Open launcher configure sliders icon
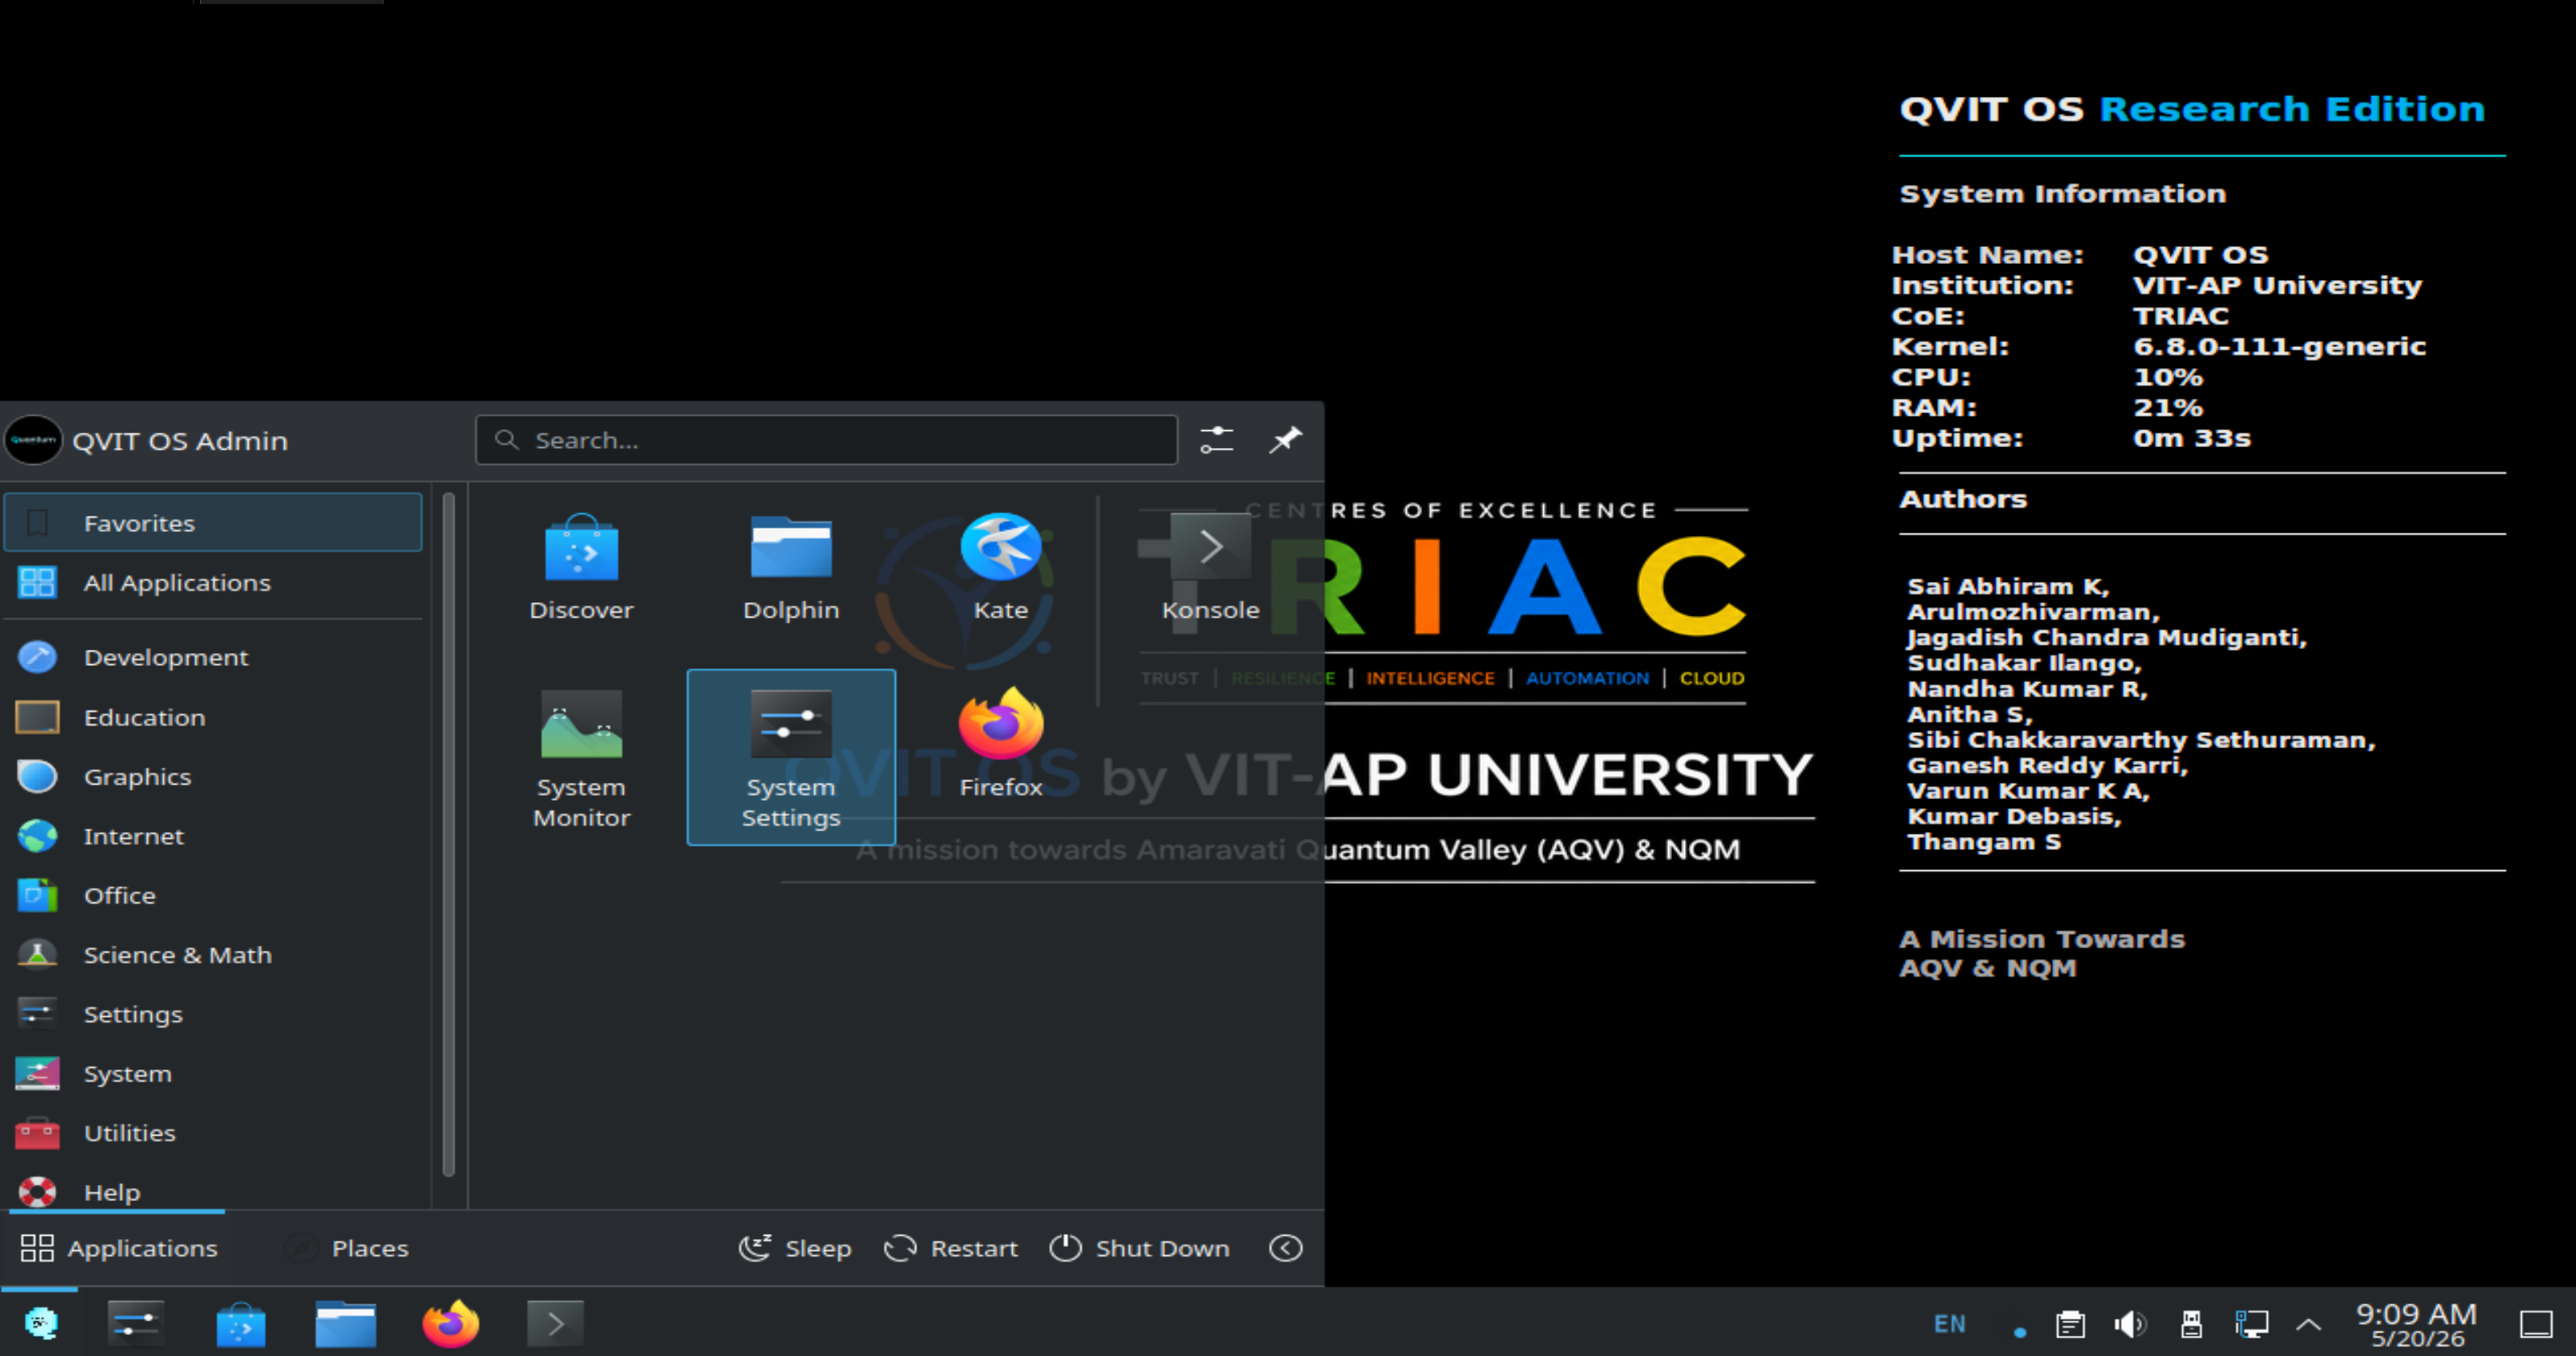This screenshot has width=2576, height=1356. pyautogui.click(x=1217, y=440)
